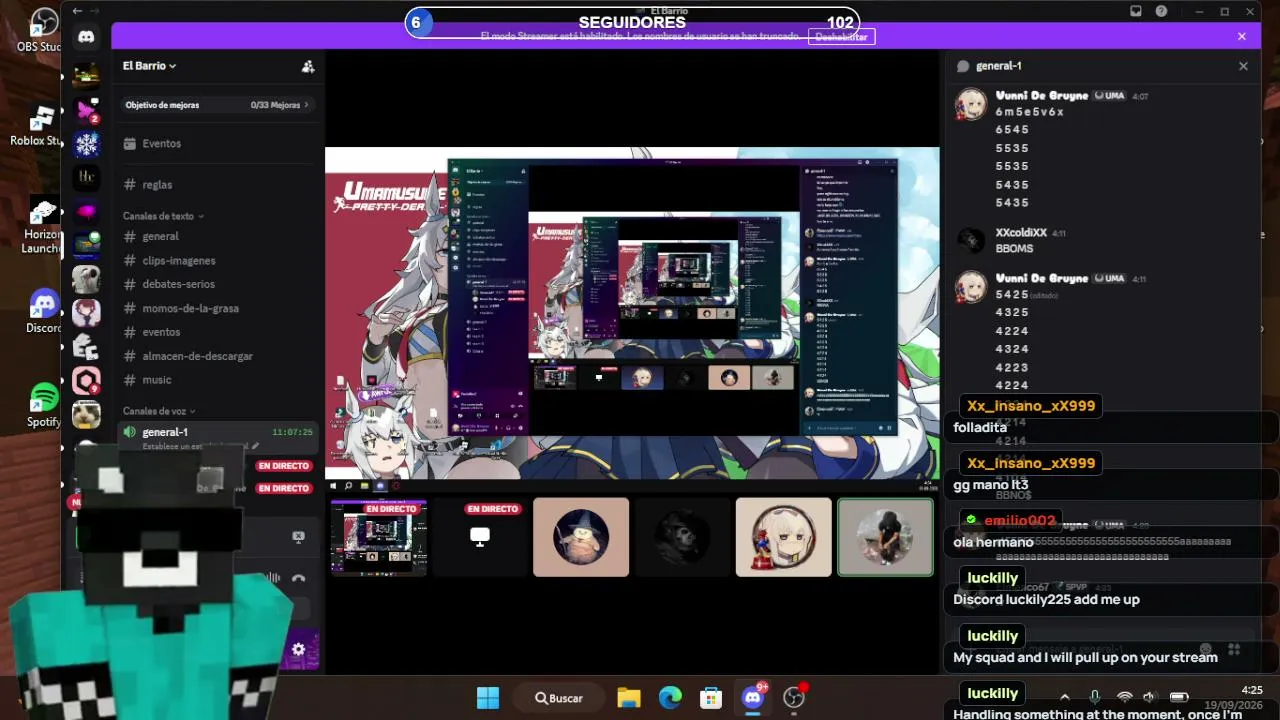Viewport: 1280px width, 720px height.
Task: Open the Wi-Fi network tray icon
Action: point(1125,697)
